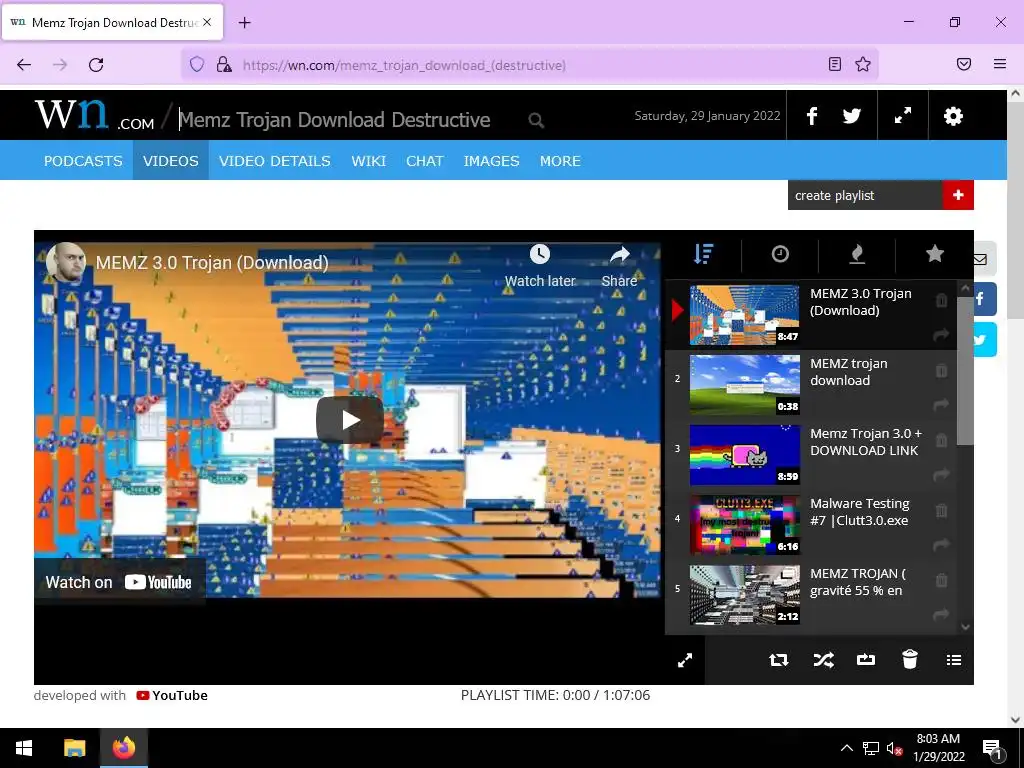Image resolution: width=1024 pixels, height=768 pixels.
Task: Select the popular flame playlist tab
Action: 857,254
